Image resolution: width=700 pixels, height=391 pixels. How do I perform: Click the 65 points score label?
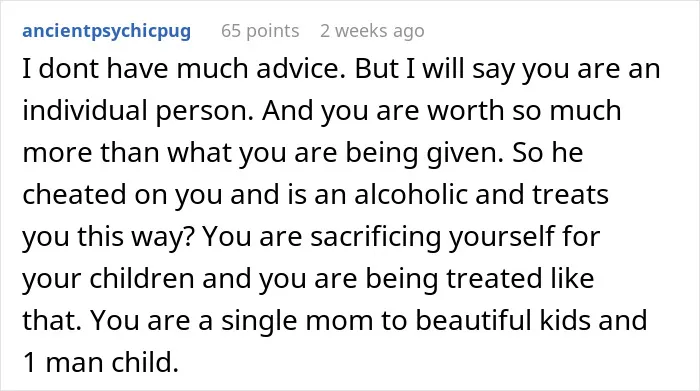260,31
